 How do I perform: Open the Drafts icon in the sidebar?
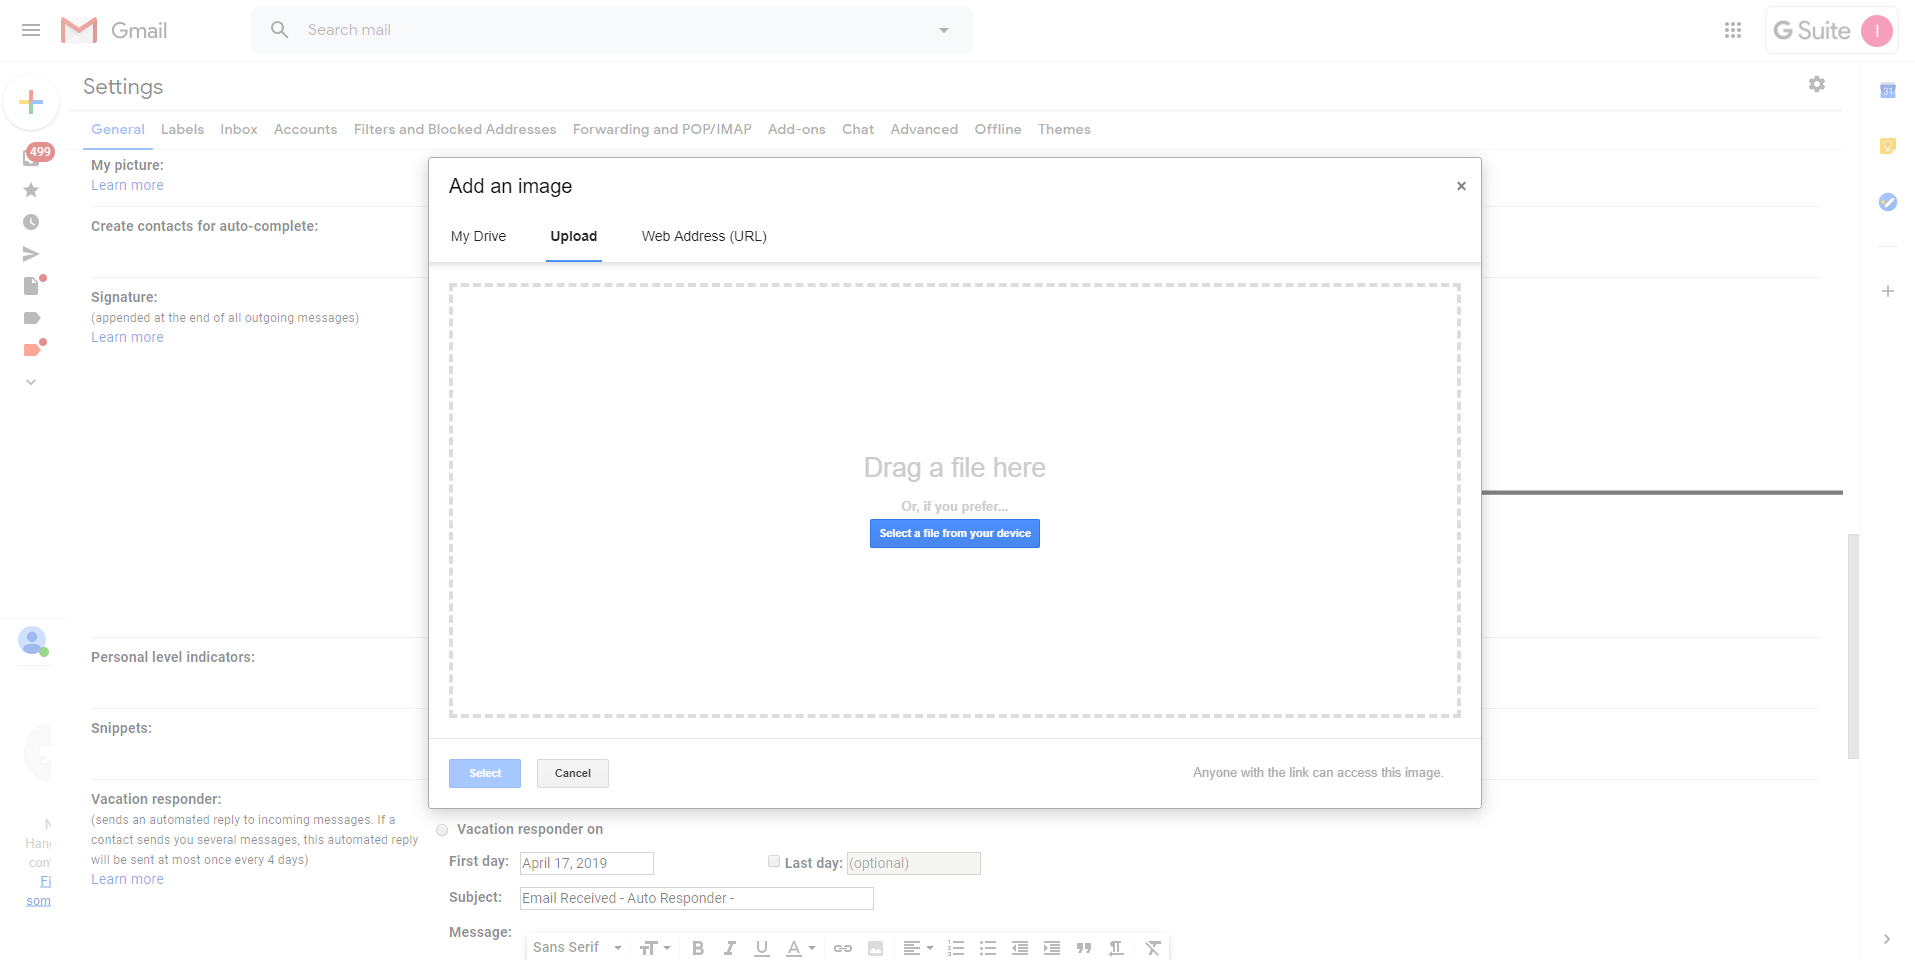(31, 286)
